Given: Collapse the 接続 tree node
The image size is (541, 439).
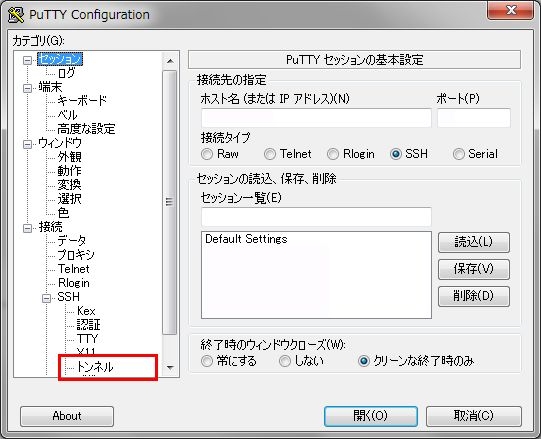Looking at the screenshot, I should coord(27,228).
